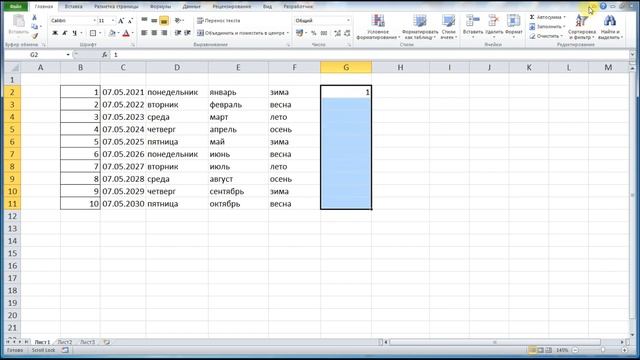640x360 pixels.
Task: Select sheet tab Лист3
Action: [x=87, y=342]
